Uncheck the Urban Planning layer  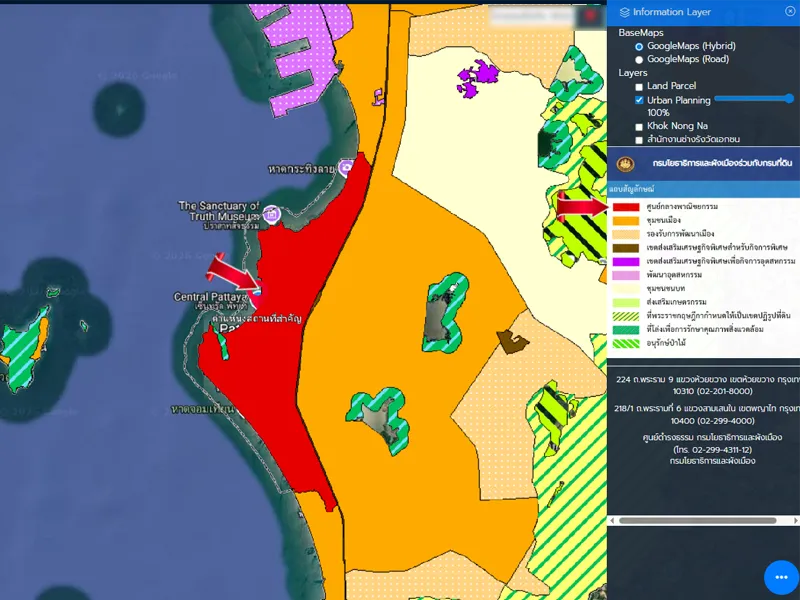pyautogui.click(x=639, y=101)
